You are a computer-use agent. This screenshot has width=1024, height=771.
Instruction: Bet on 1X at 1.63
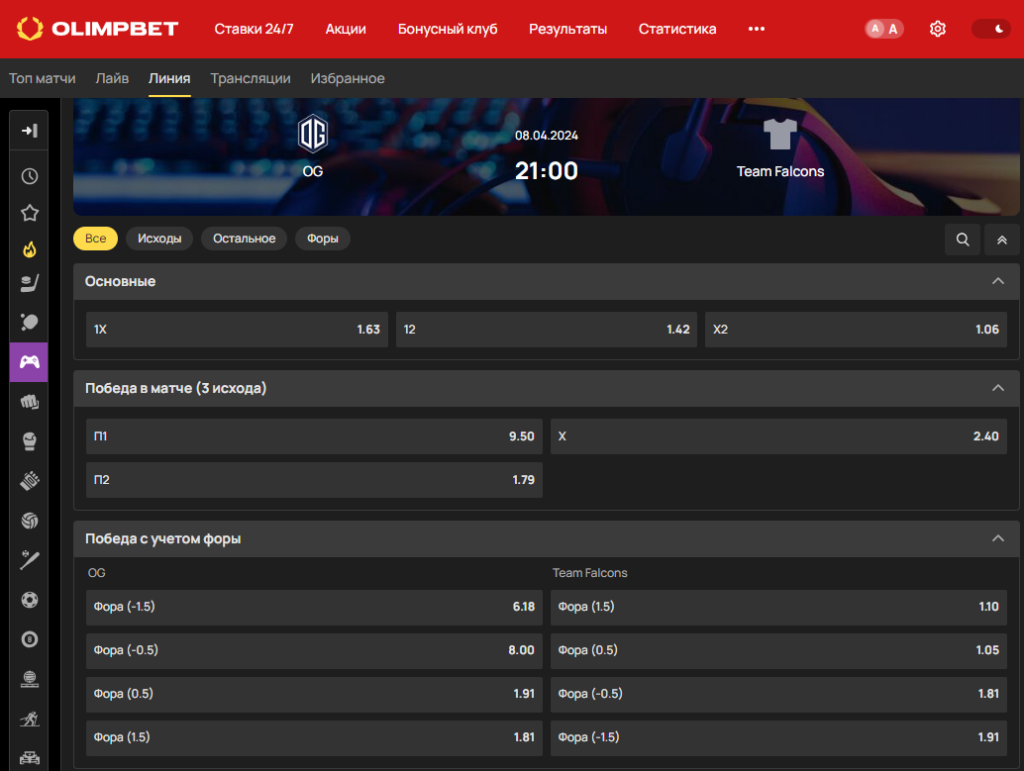coord(237,330)
